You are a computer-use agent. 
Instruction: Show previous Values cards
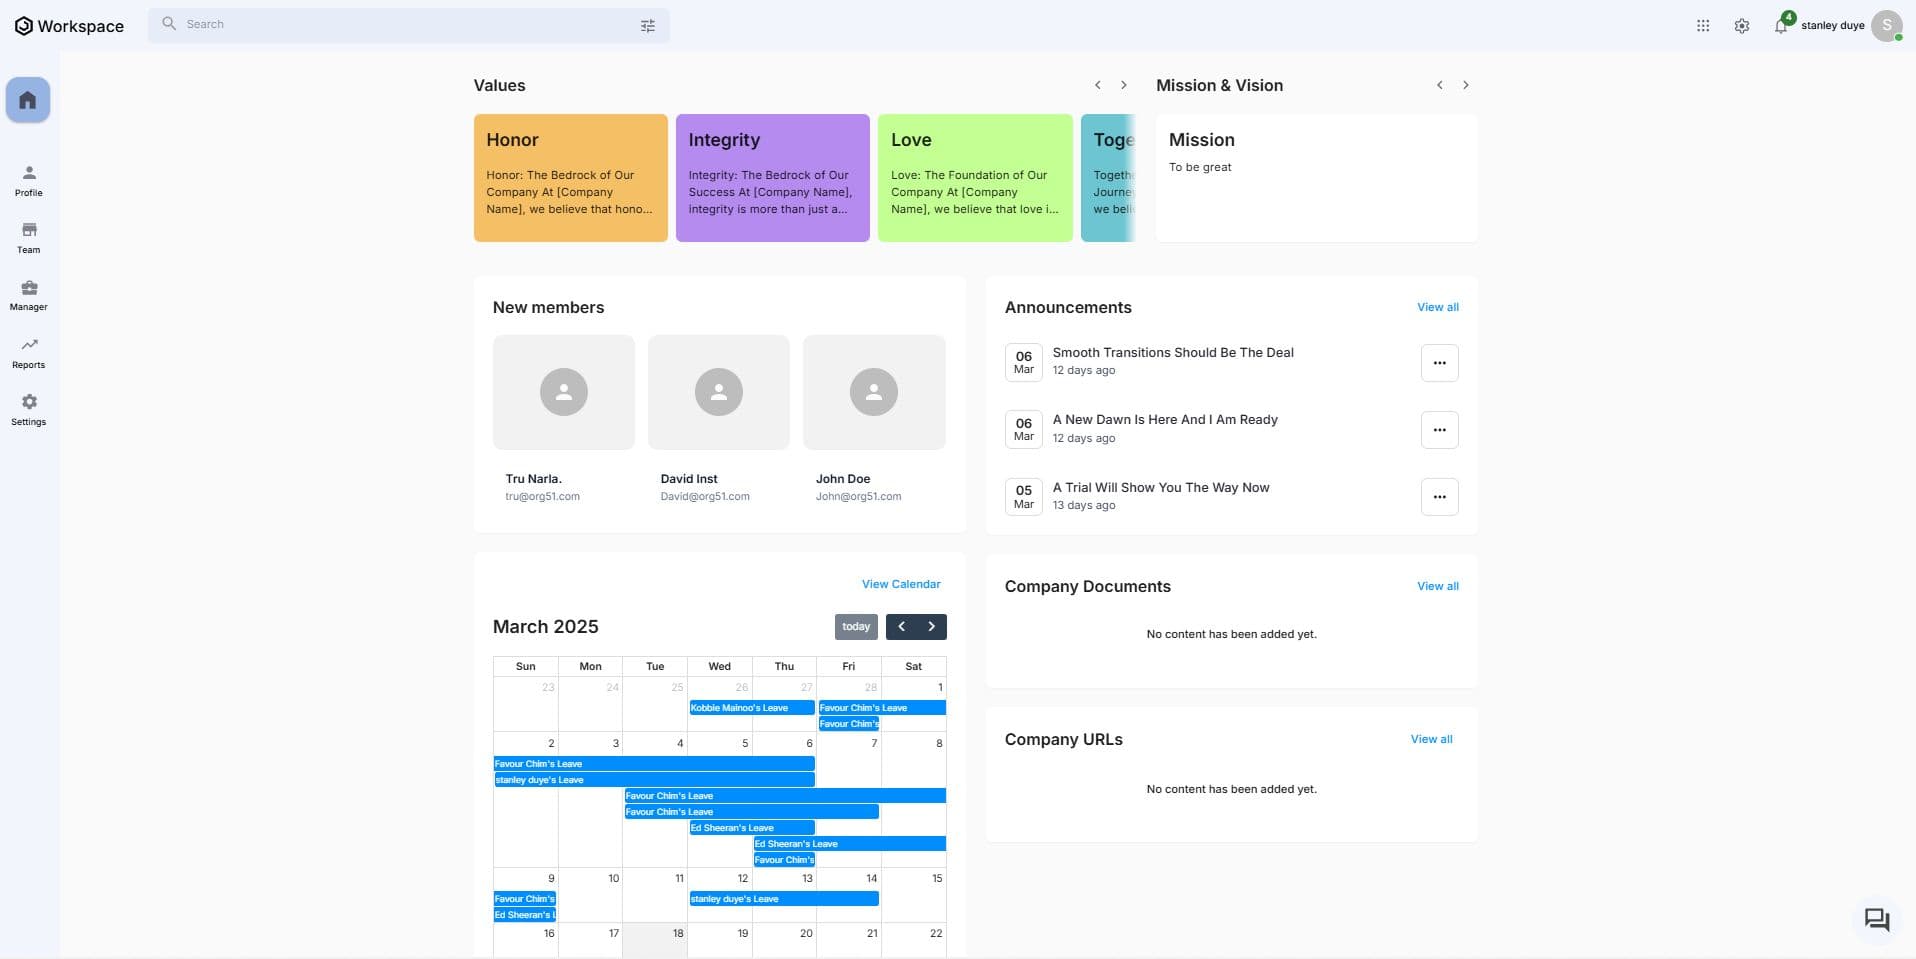(1098, 85)
